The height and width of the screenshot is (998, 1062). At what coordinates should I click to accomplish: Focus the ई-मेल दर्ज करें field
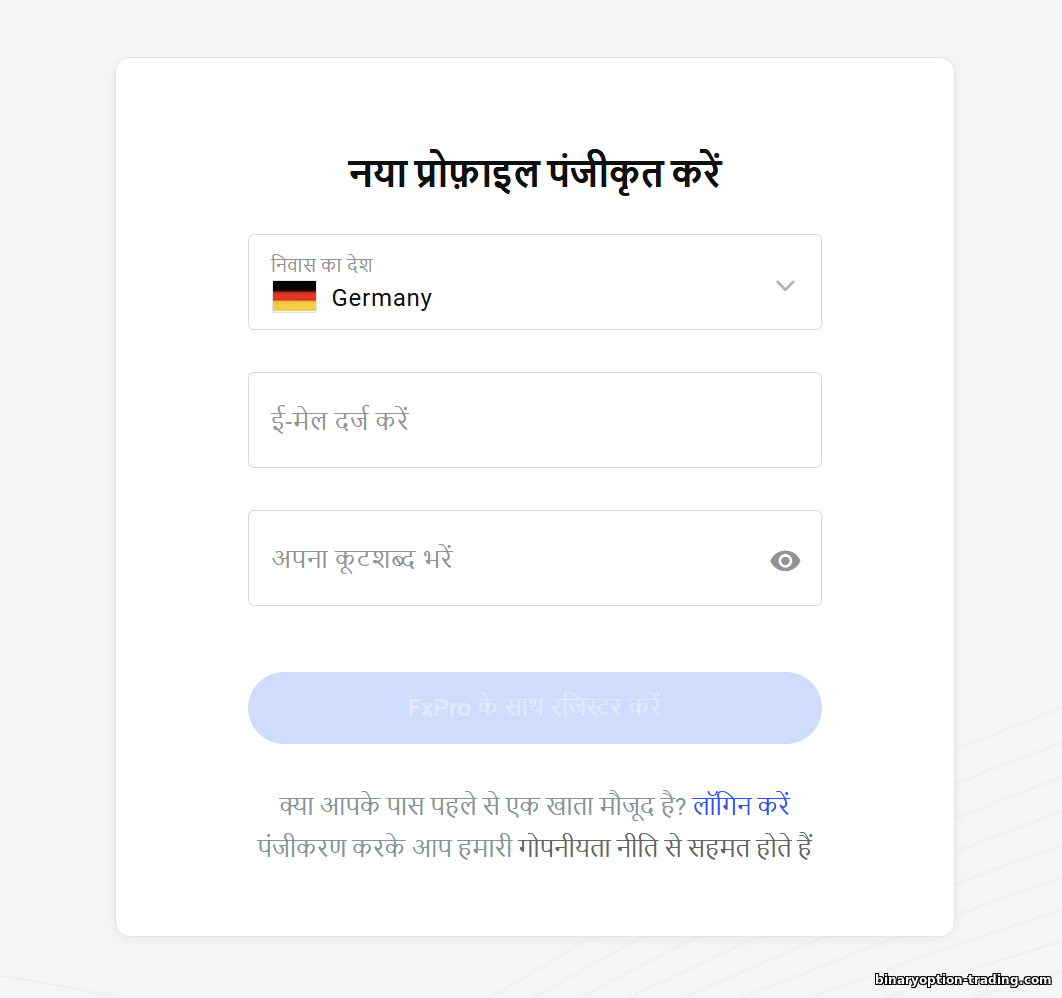(534, 420)
